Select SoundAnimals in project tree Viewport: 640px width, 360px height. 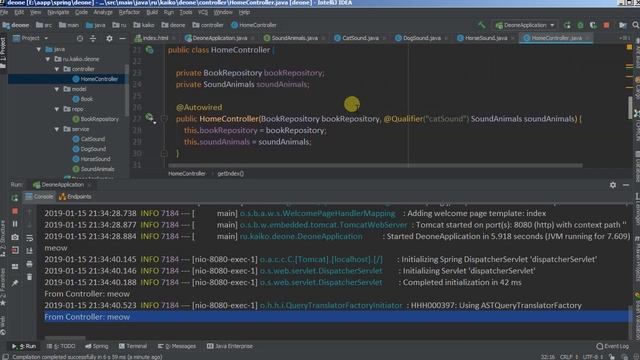pyautogui.click(x=93, y=169)
